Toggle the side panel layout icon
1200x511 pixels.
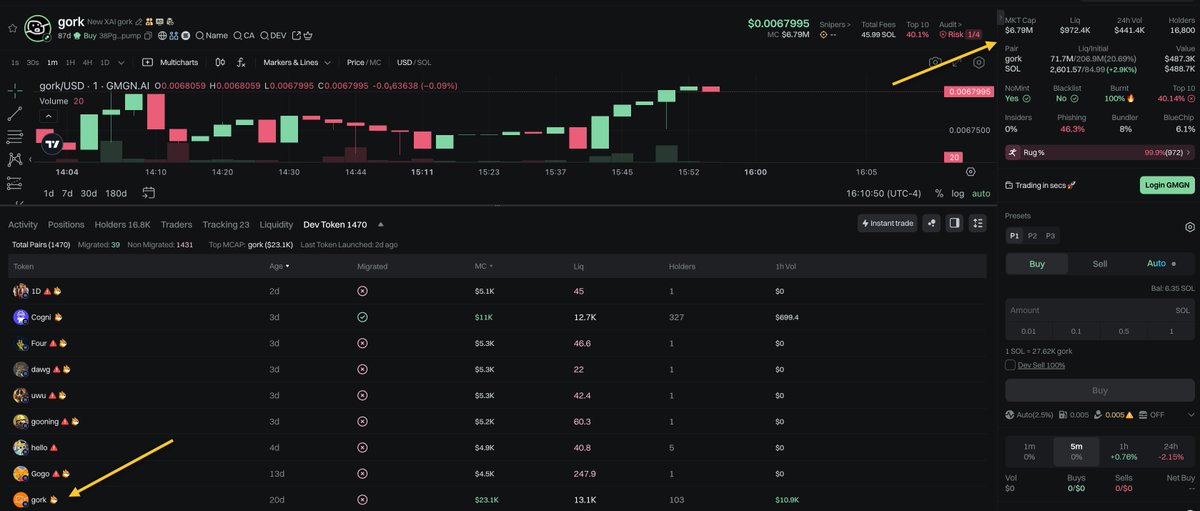point(955,223)
